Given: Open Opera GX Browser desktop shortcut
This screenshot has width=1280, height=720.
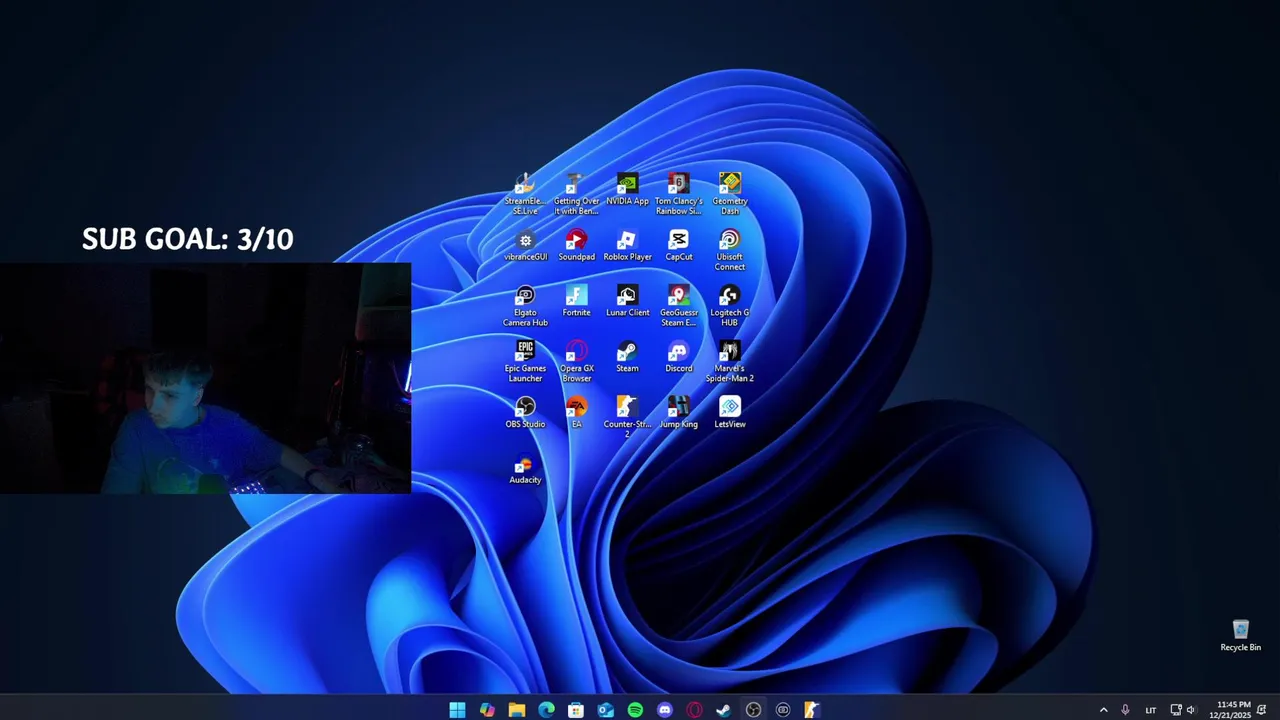Looking at the screenshot, I should pos(576,362).
